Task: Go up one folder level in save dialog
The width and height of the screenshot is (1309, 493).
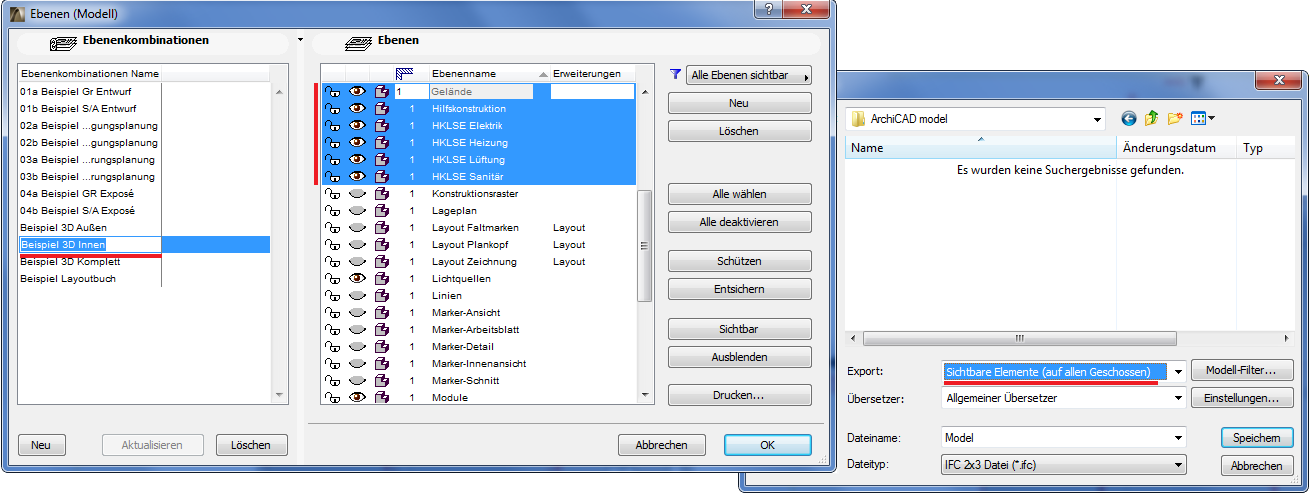Action: (x=1151, y=118)
